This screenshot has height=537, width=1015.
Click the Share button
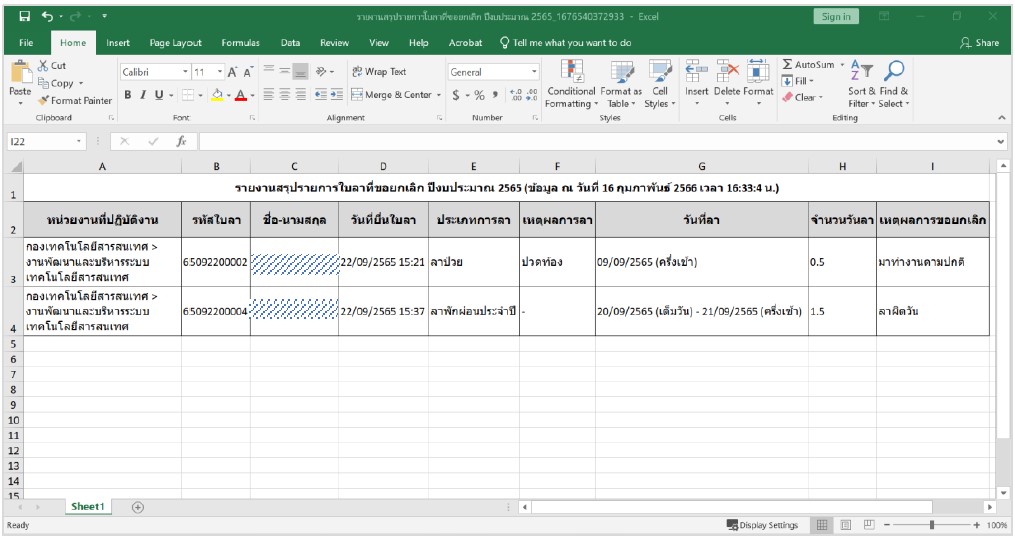click(979, 43)
